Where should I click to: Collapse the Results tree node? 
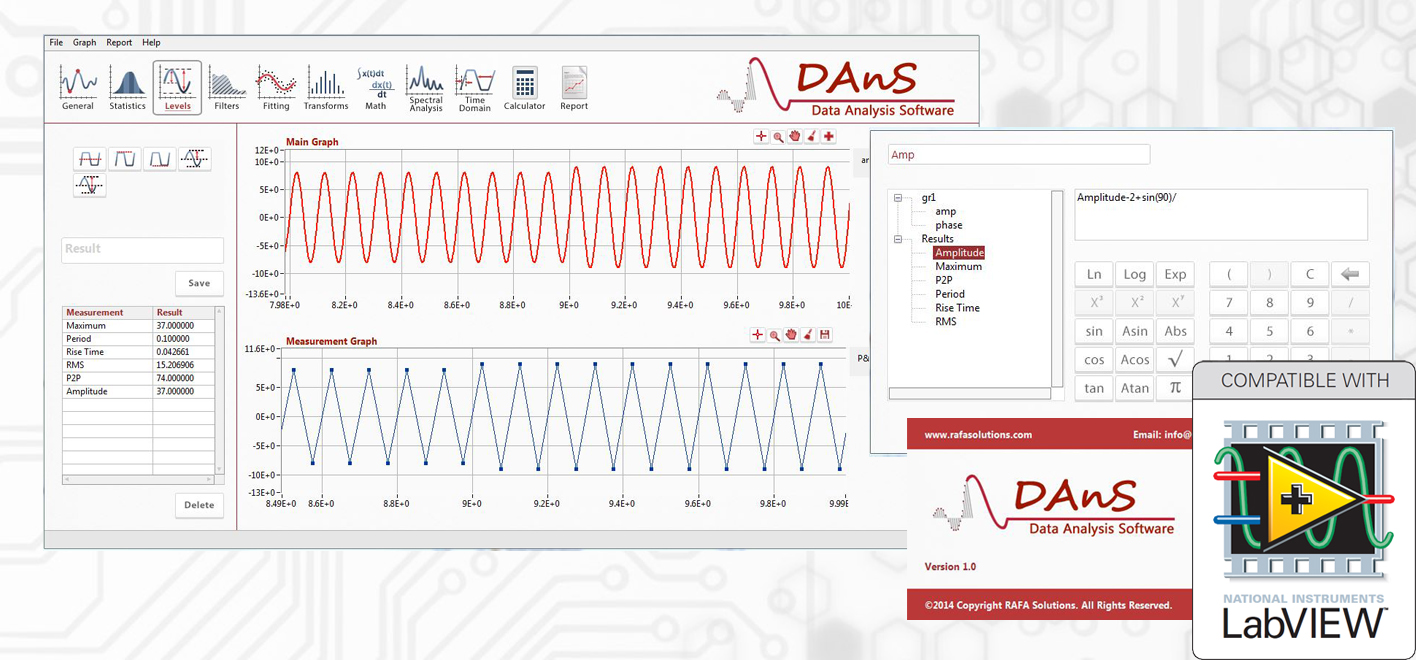pos(898,239)
